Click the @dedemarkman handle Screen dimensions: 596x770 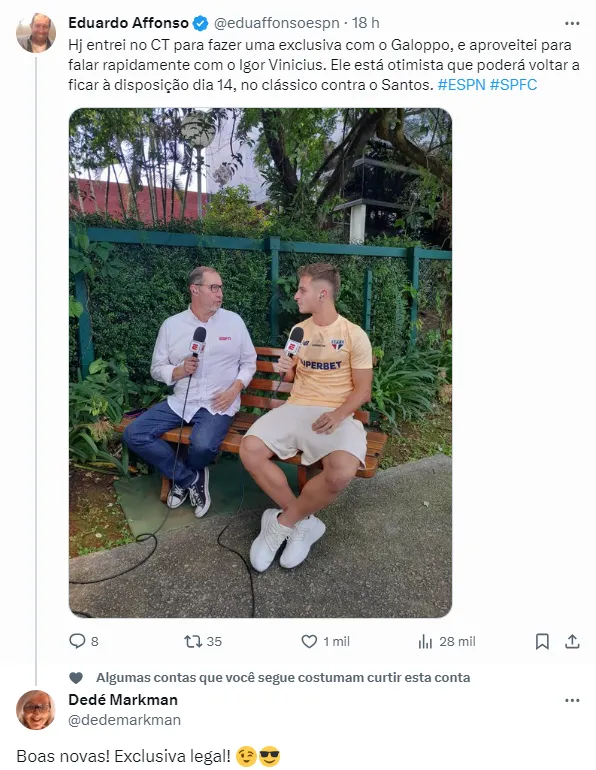(x=124, y=720)
